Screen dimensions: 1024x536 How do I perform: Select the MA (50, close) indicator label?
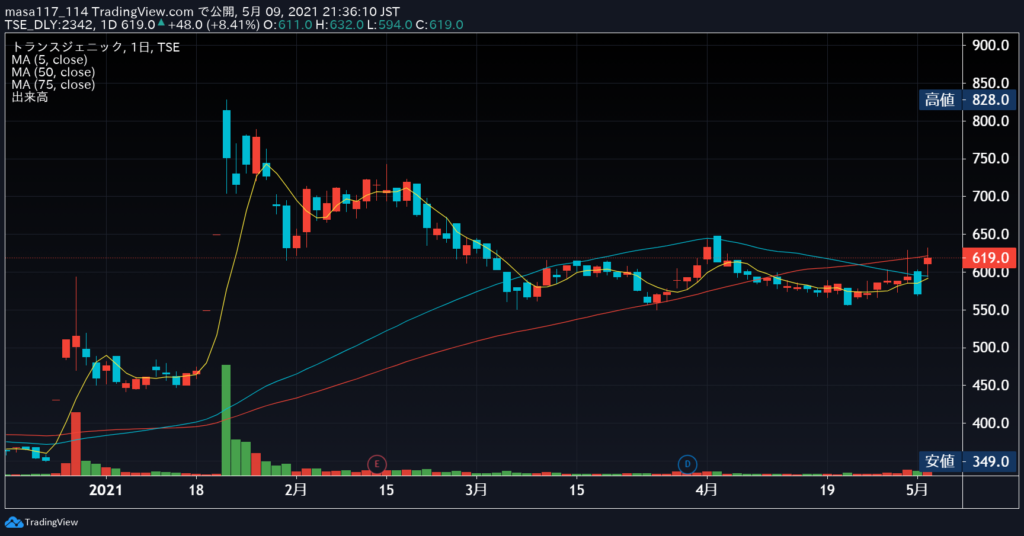[53, 72]
